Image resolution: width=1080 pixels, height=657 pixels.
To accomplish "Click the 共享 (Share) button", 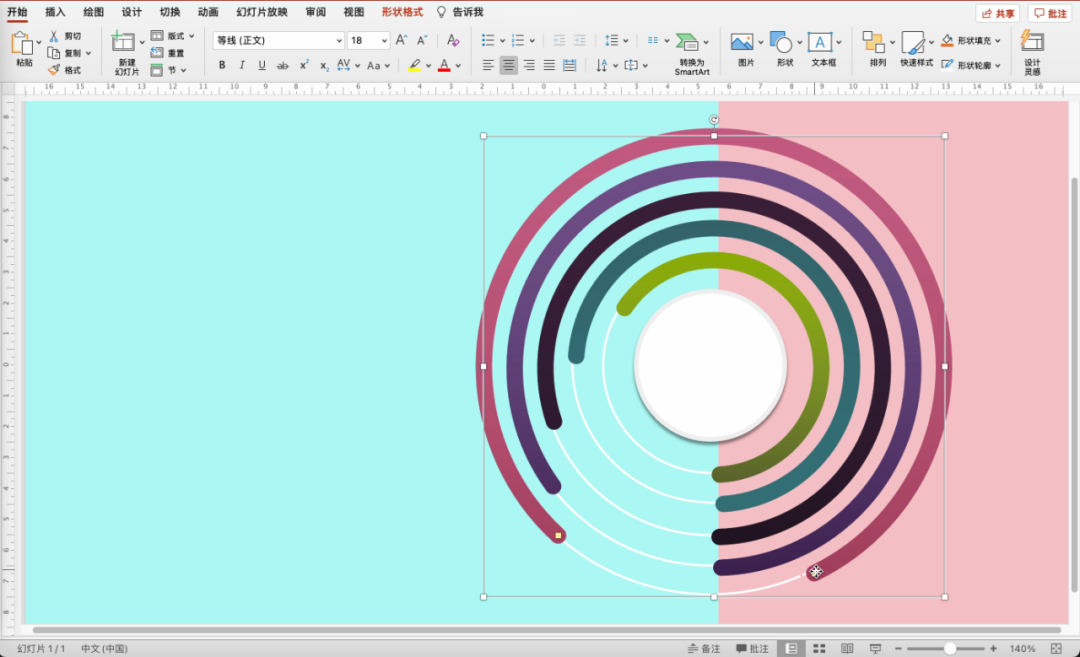I will (997, 13).
